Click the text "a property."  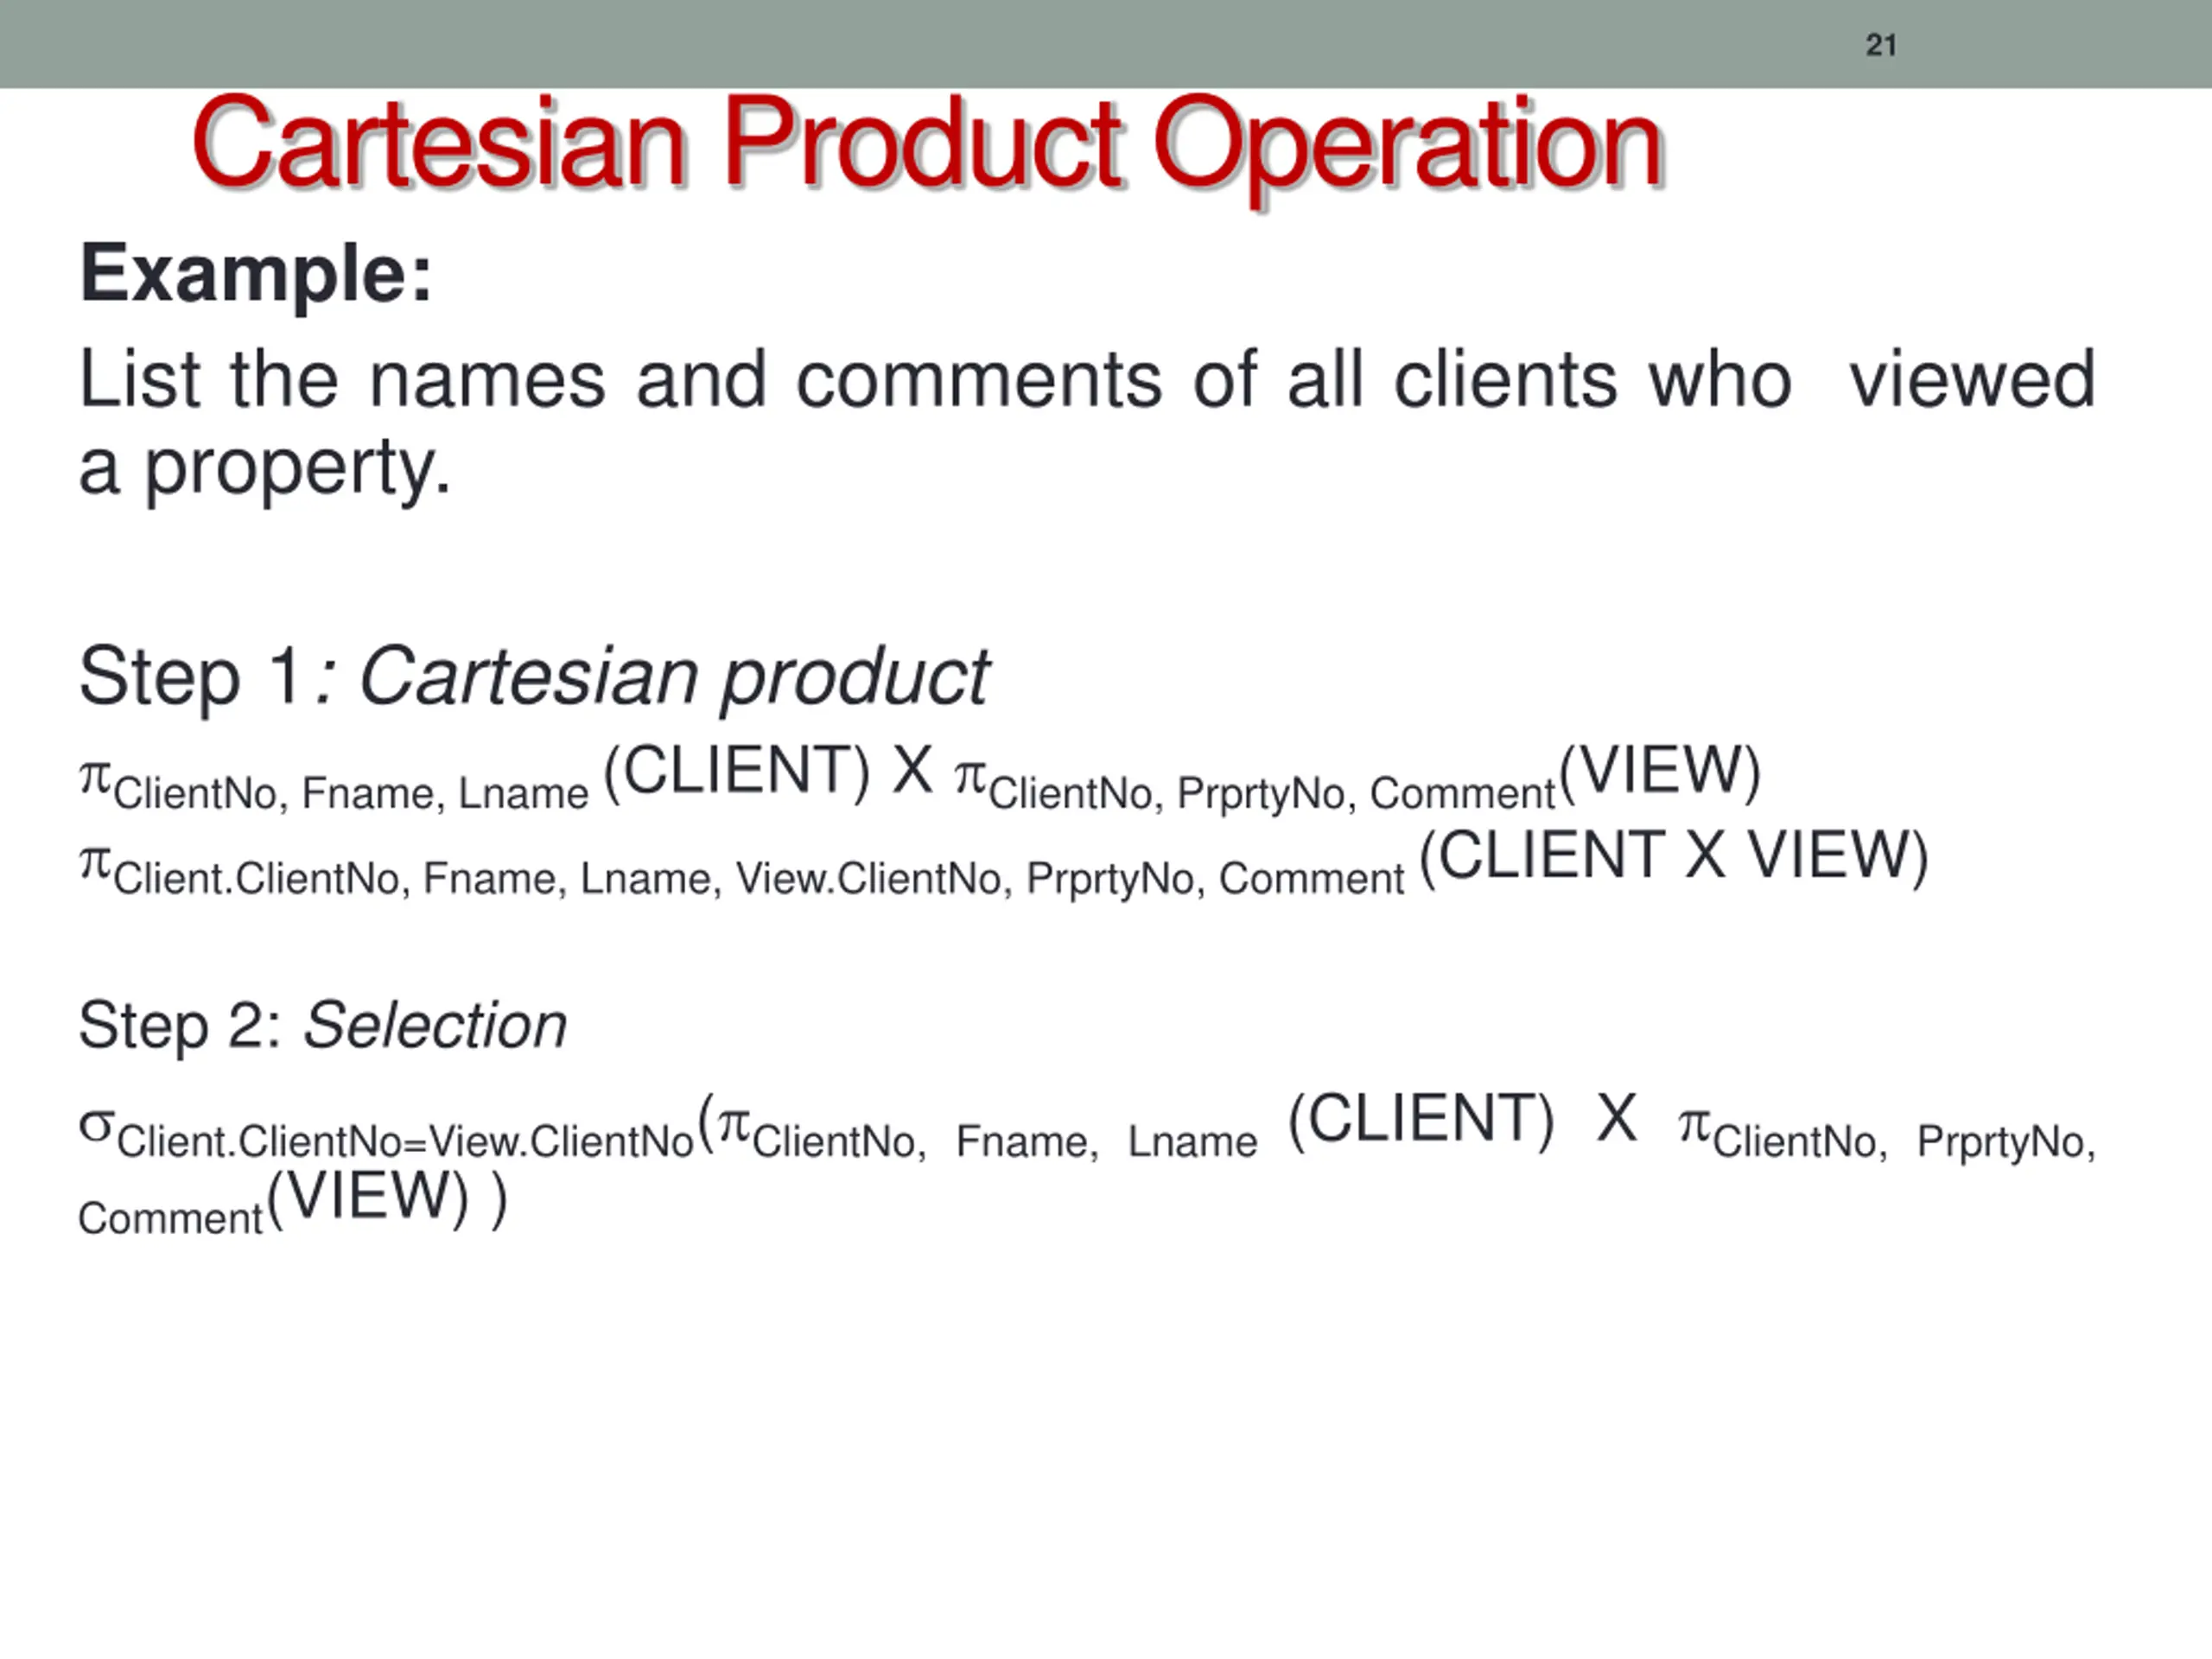265,468
